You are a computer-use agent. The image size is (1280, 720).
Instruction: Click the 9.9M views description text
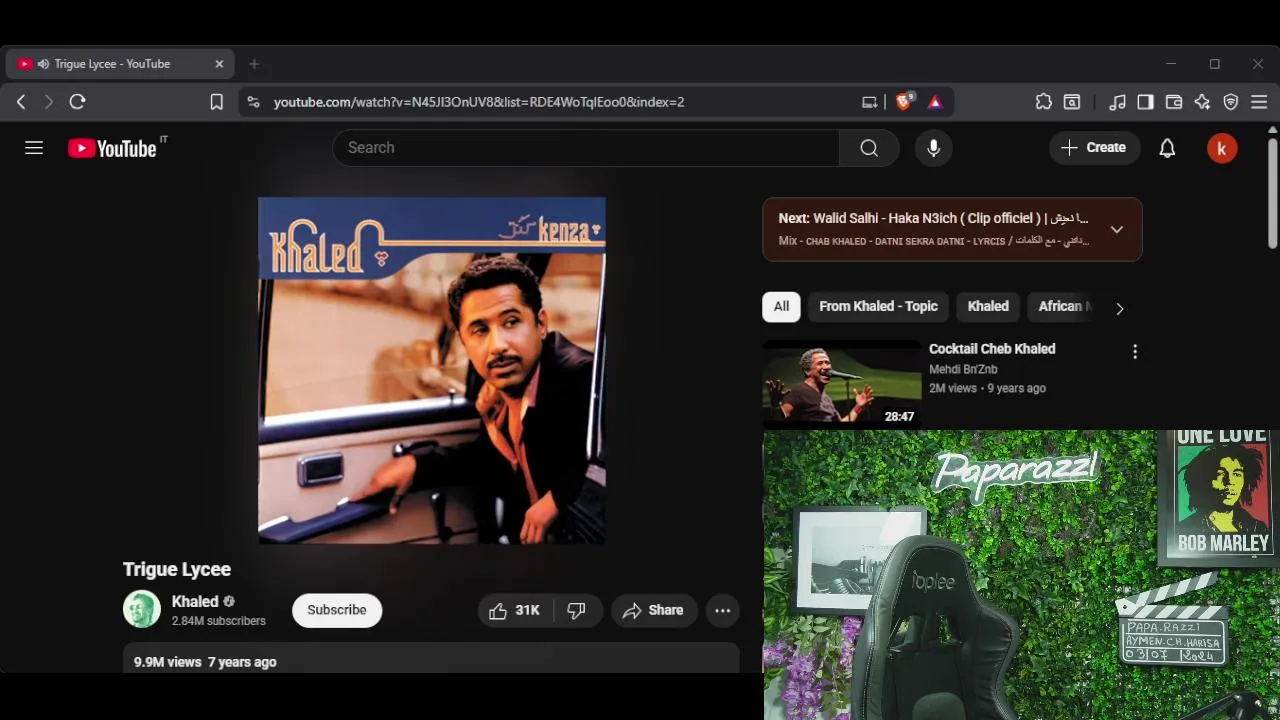click(x=205, y=662)
